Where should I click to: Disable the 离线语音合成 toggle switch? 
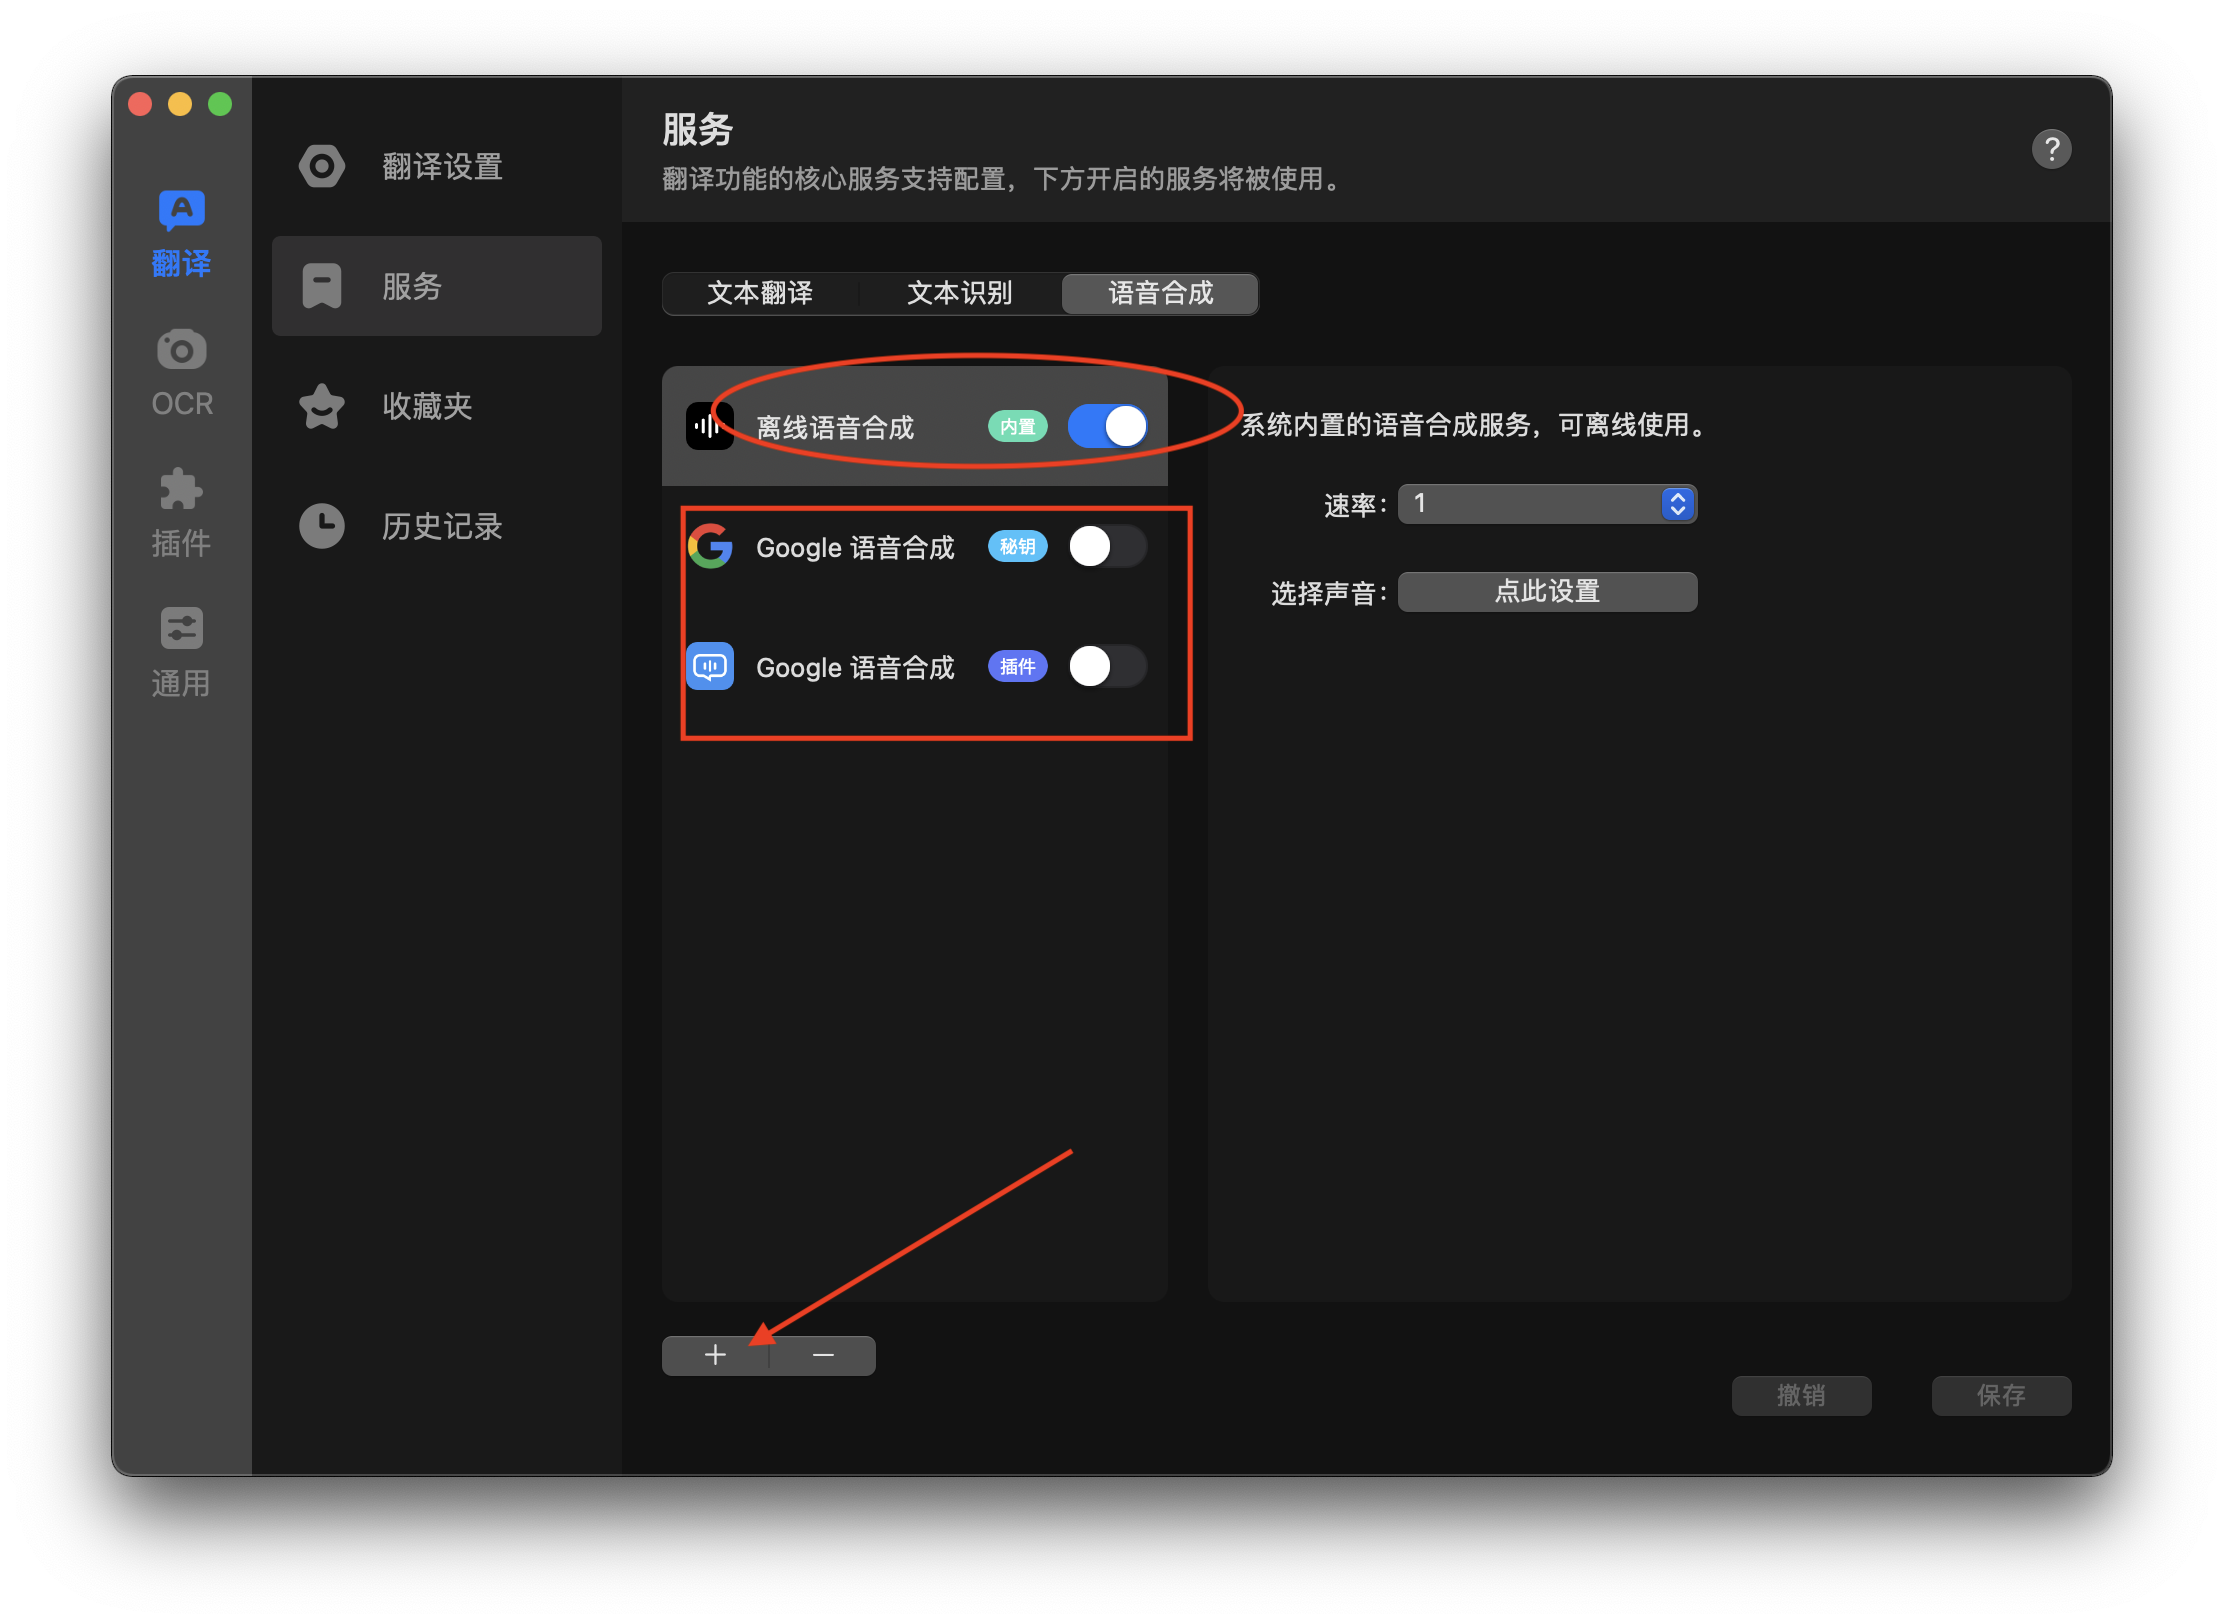(1107, 427)
